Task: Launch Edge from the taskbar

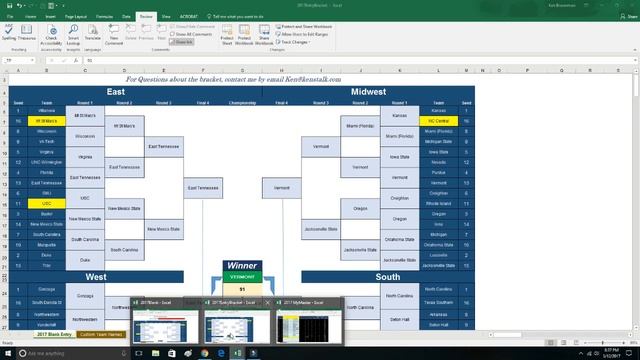Action: point(221,353)
